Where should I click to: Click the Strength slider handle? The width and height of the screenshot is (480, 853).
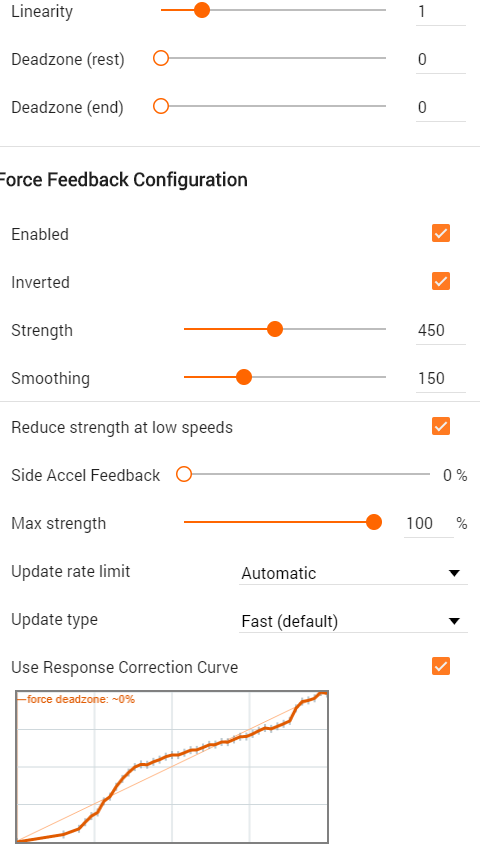pos(275,329)
